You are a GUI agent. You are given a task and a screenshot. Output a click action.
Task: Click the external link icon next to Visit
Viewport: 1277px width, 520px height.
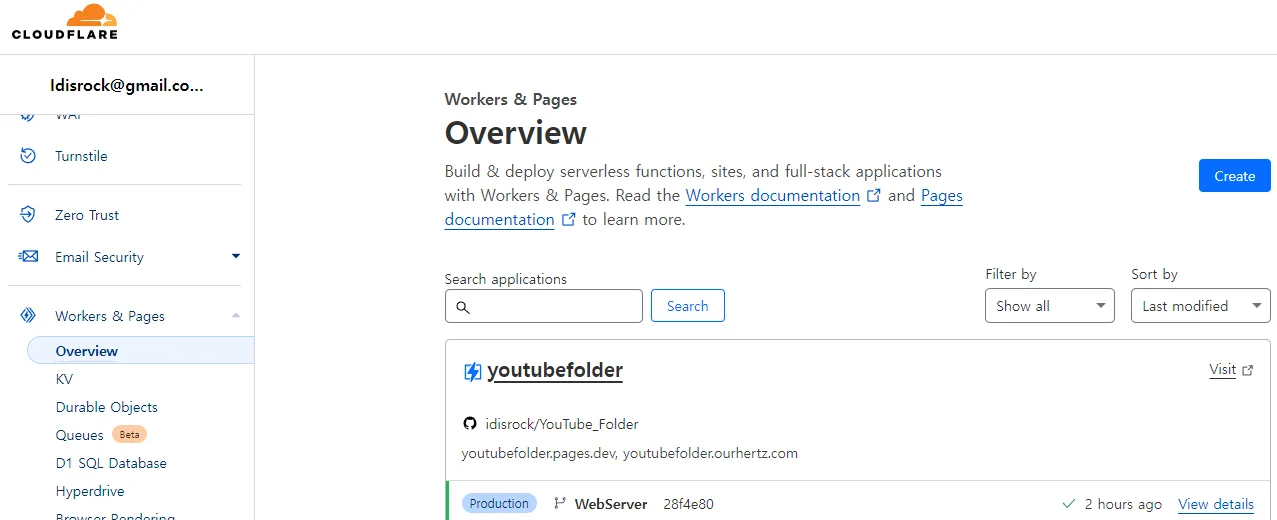1247,370
